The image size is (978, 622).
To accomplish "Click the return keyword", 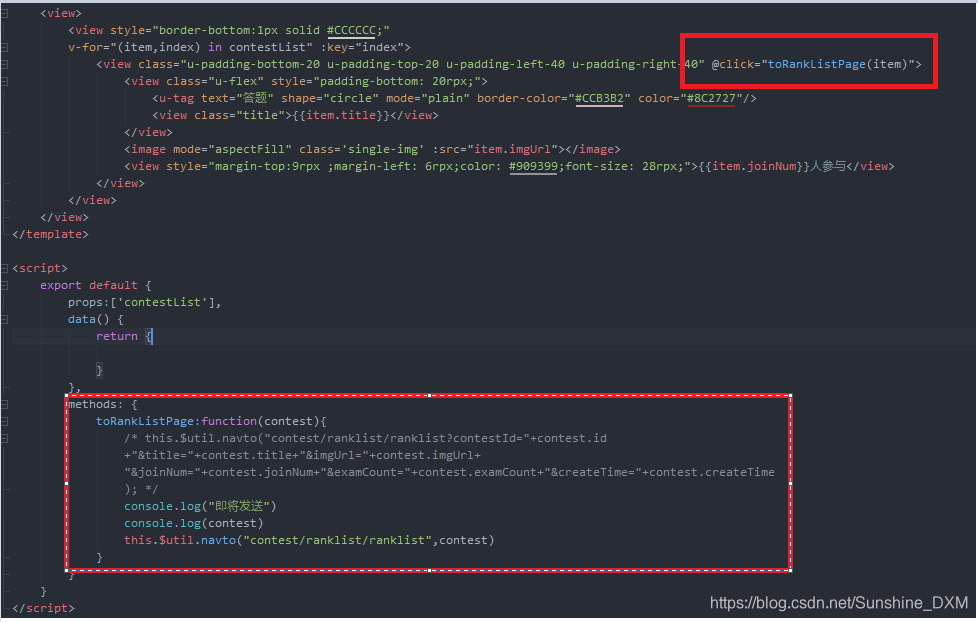I will click(117, 336).
